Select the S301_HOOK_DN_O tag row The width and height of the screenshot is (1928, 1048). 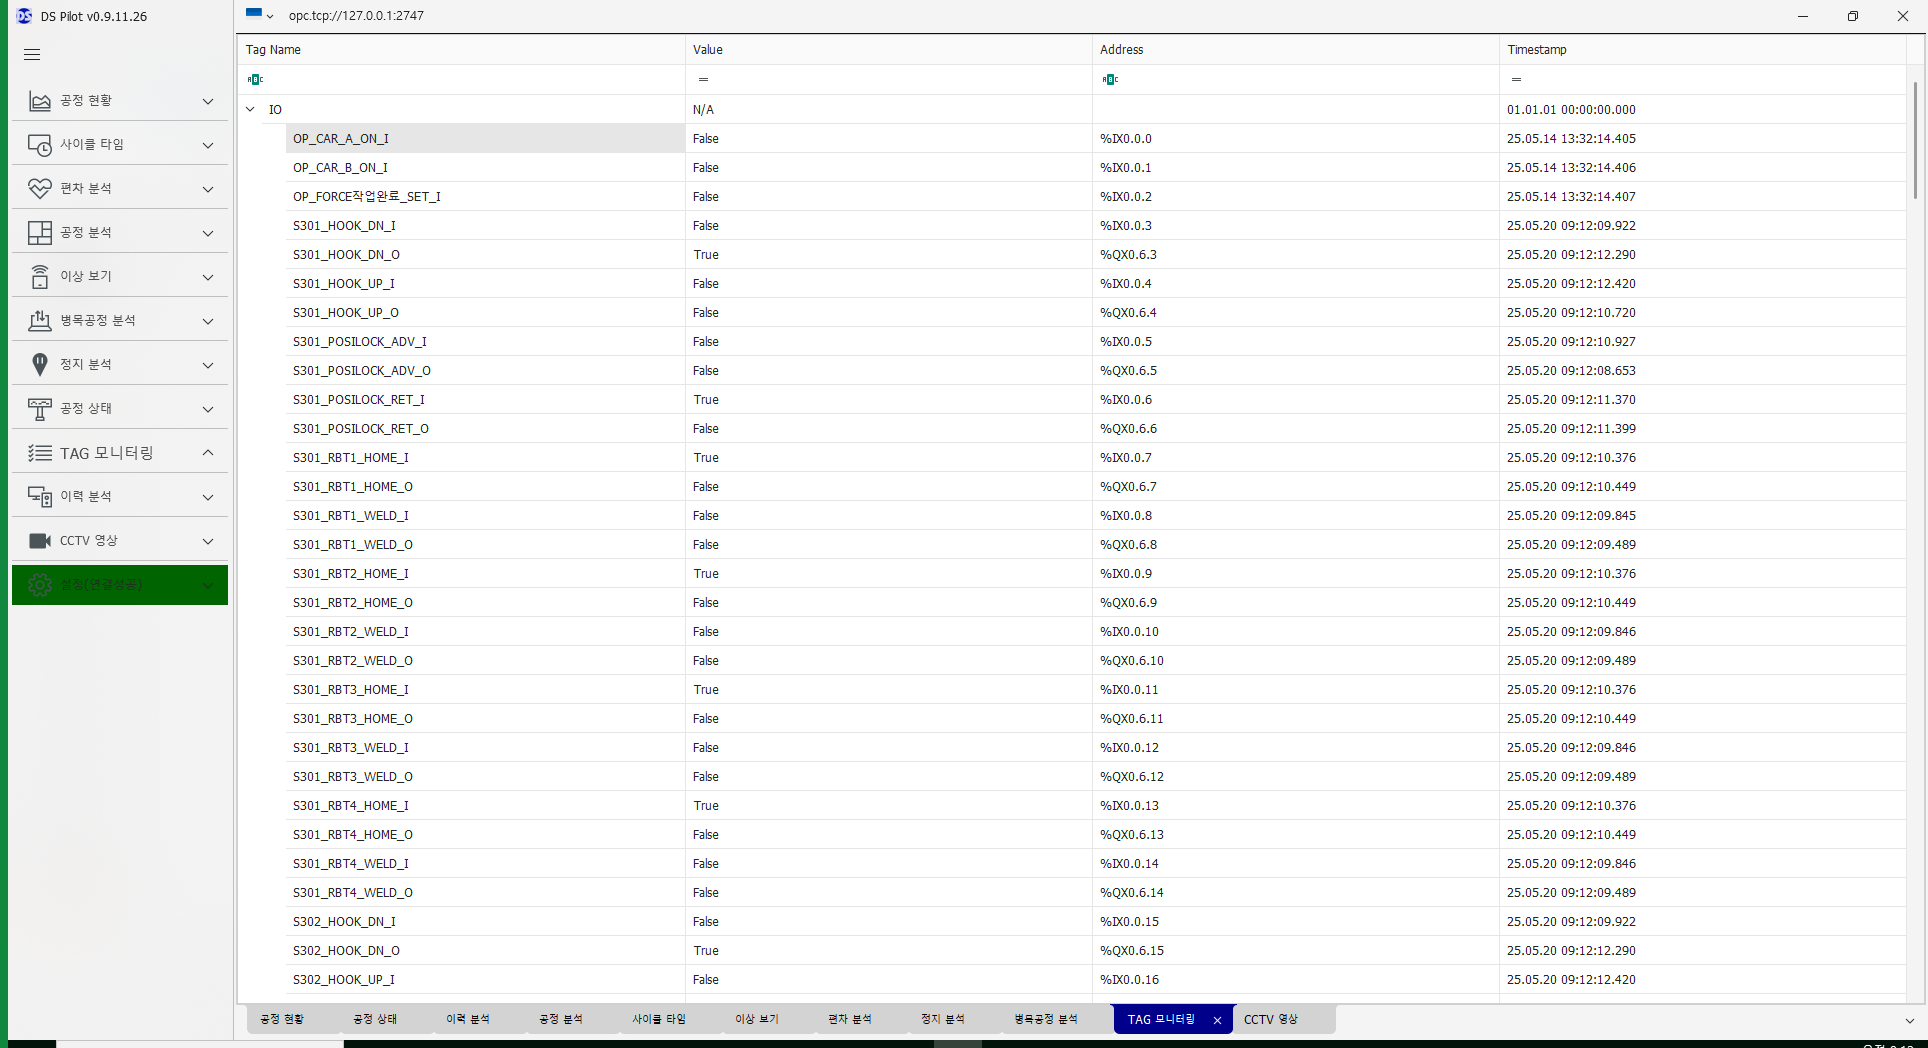[346, 255]
